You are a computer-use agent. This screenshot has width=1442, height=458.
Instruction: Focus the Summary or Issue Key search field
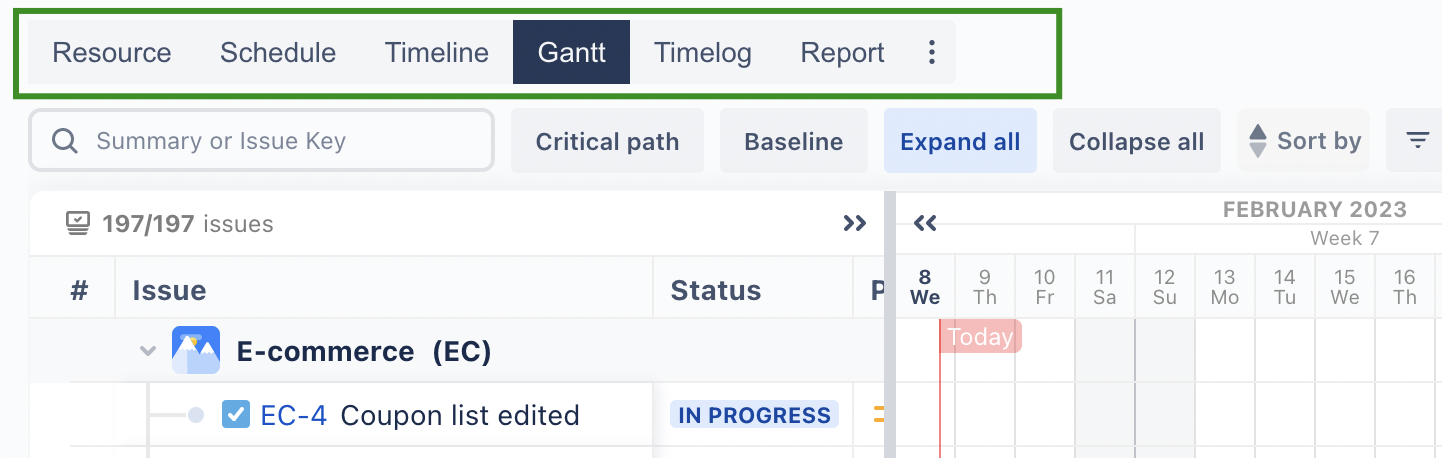pyautogui.click(x=280, y=141)
